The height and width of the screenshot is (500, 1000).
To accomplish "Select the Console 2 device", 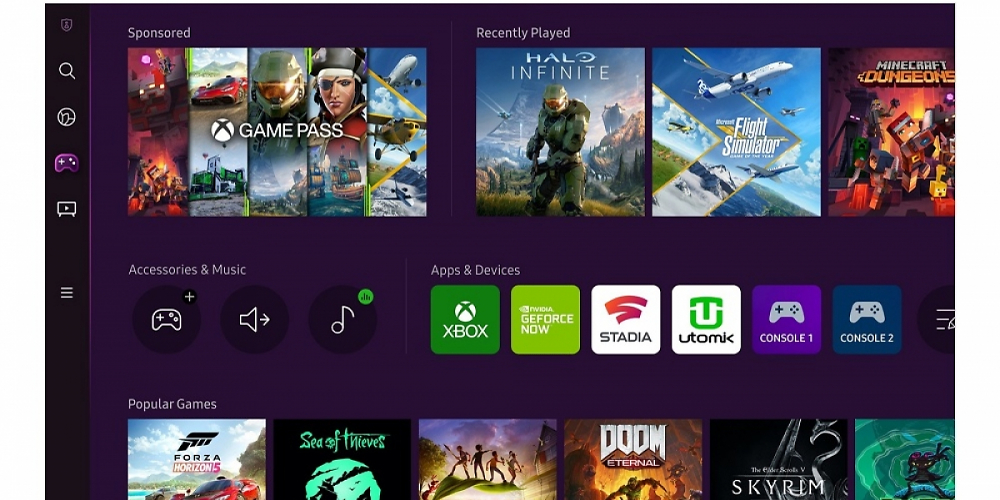I will (x=867, y=320).
